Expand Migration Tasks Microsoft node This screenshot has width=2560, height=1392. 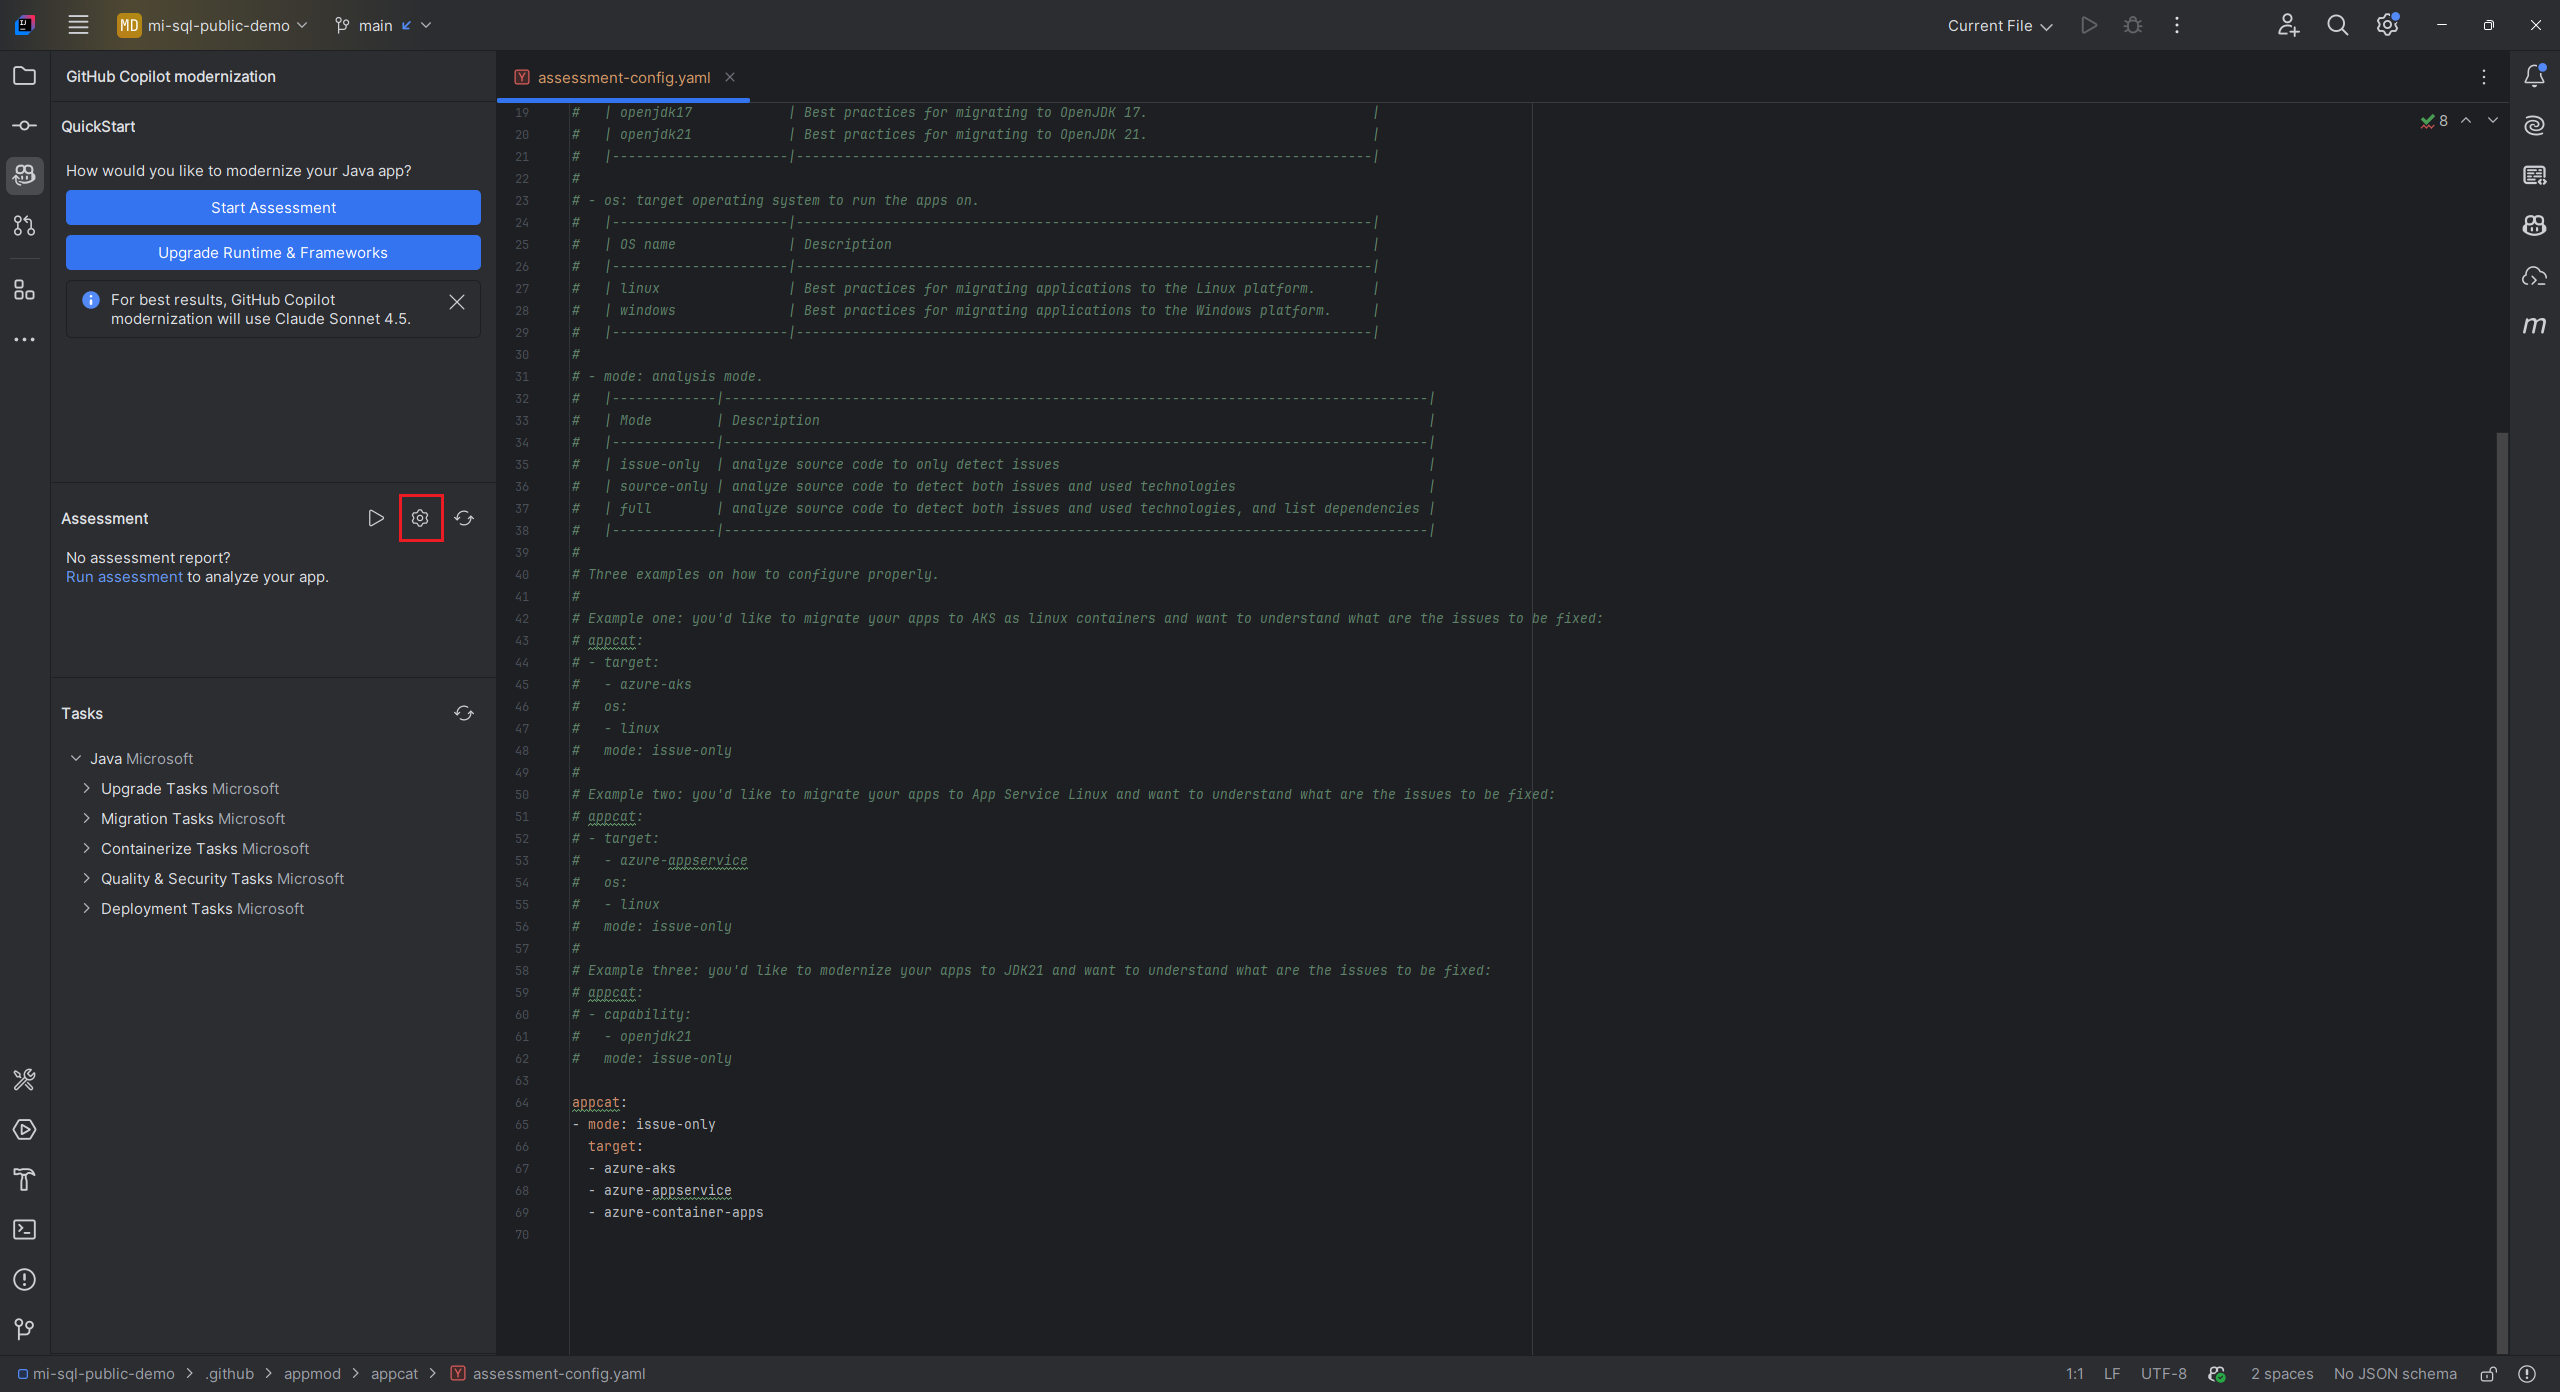tap(87, 818)
